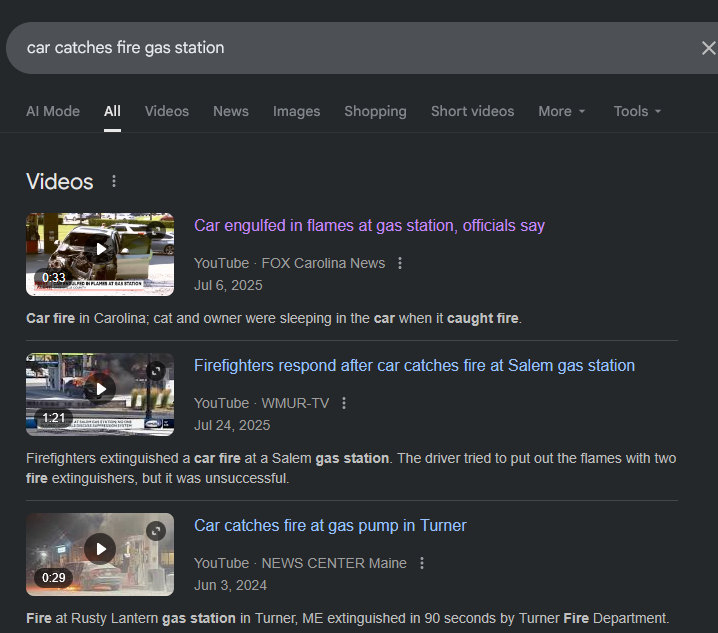Click the 0:29 duration badge on Turner video
The height and width of the screenshot is (633, 718).
pos(54,578)
